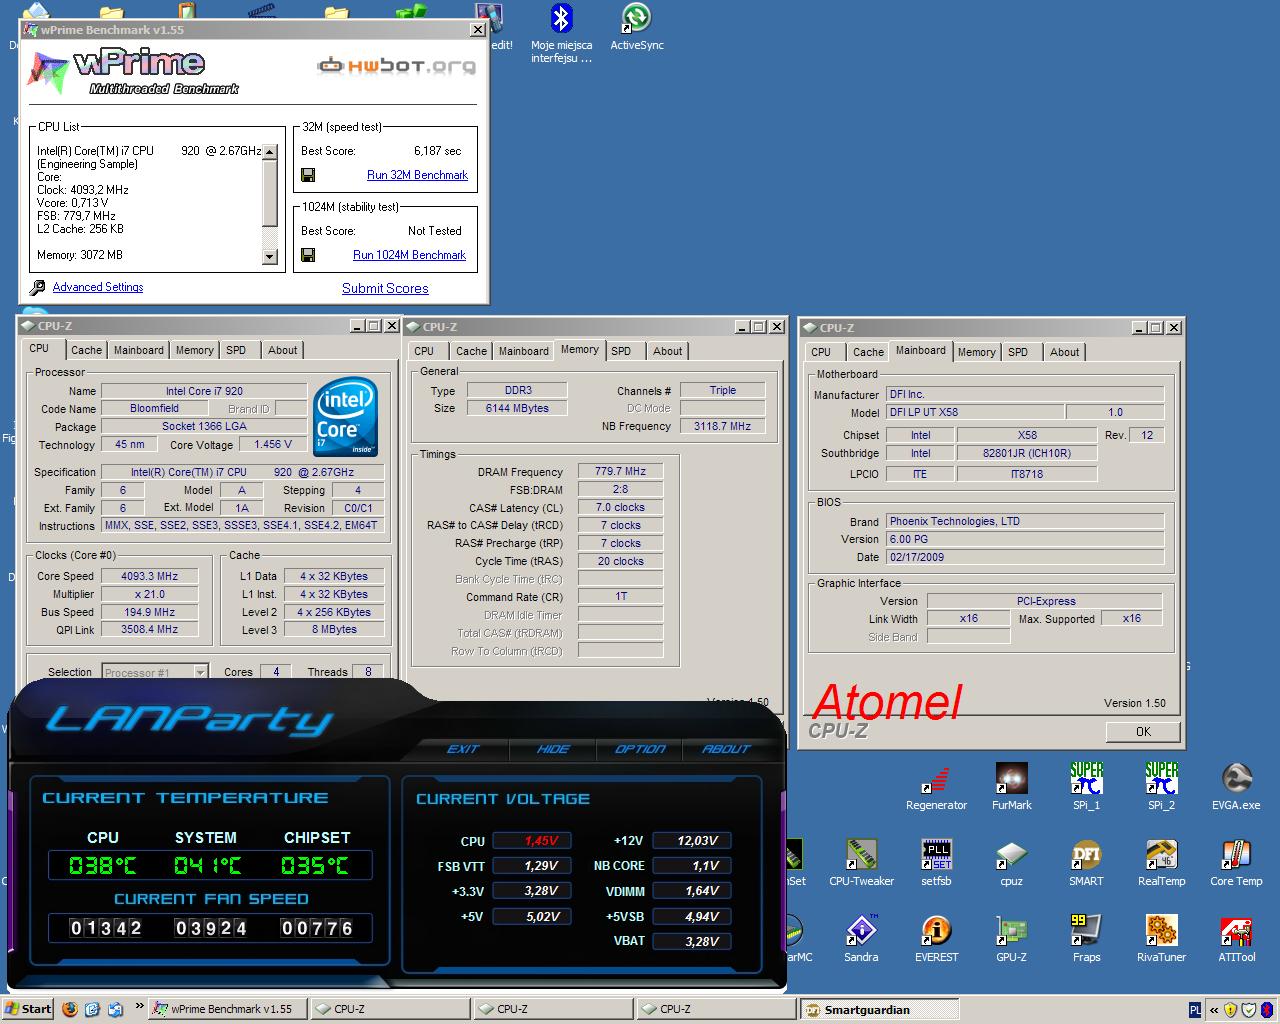Open Mainboard tab in left CPU-Z window

point(138,350)
